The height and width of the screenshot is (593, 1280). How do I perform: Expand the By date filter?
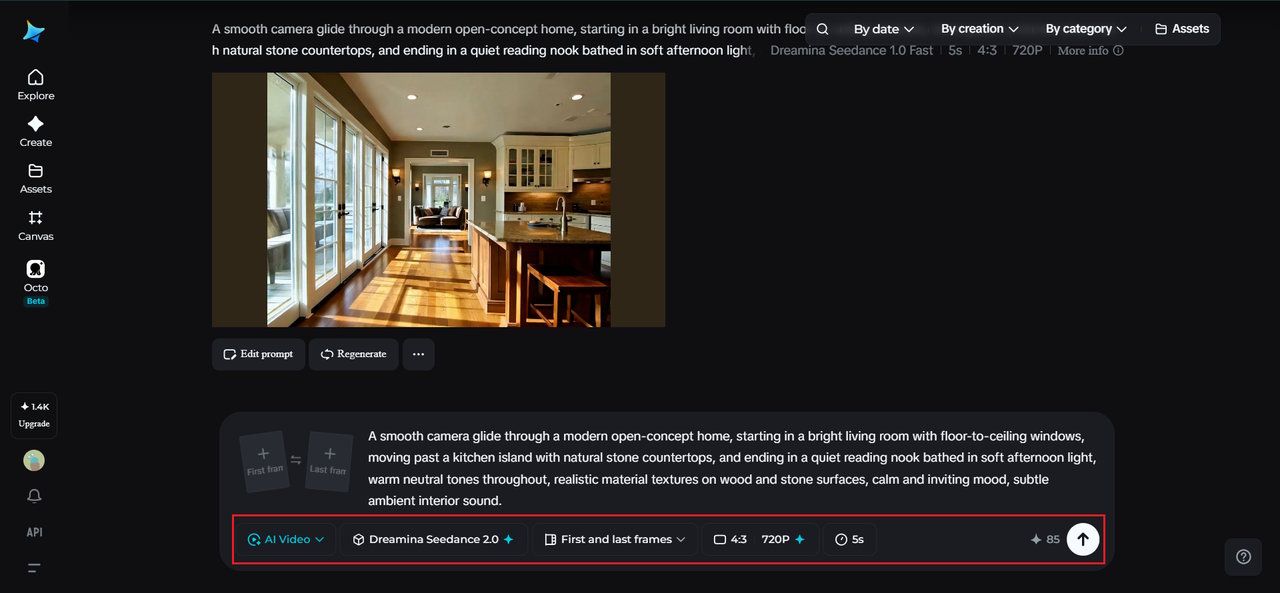click(x=883, y=29)
